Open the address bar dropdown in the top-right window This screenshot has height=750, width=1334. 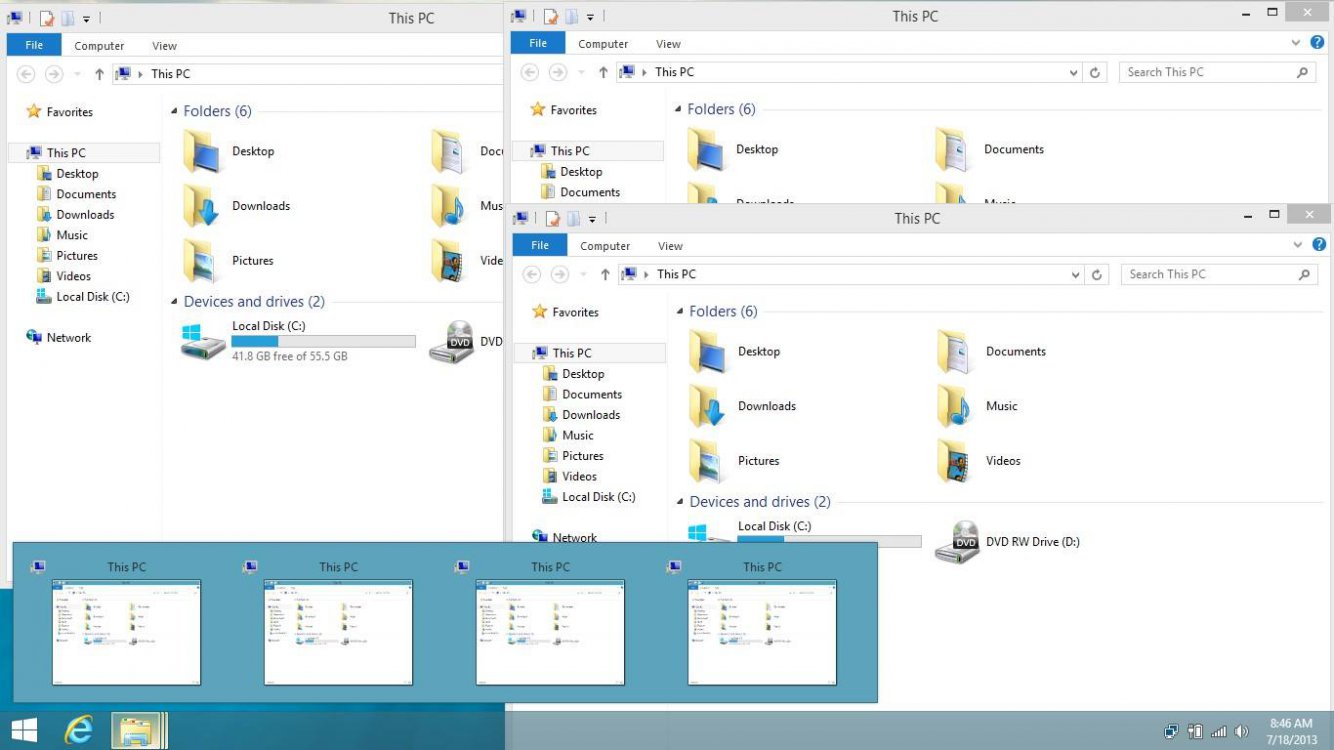tap(1073, 73)
